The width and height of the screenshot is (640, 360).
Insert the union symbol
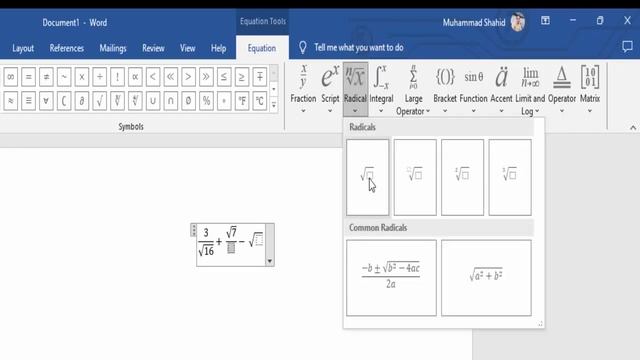153,101
